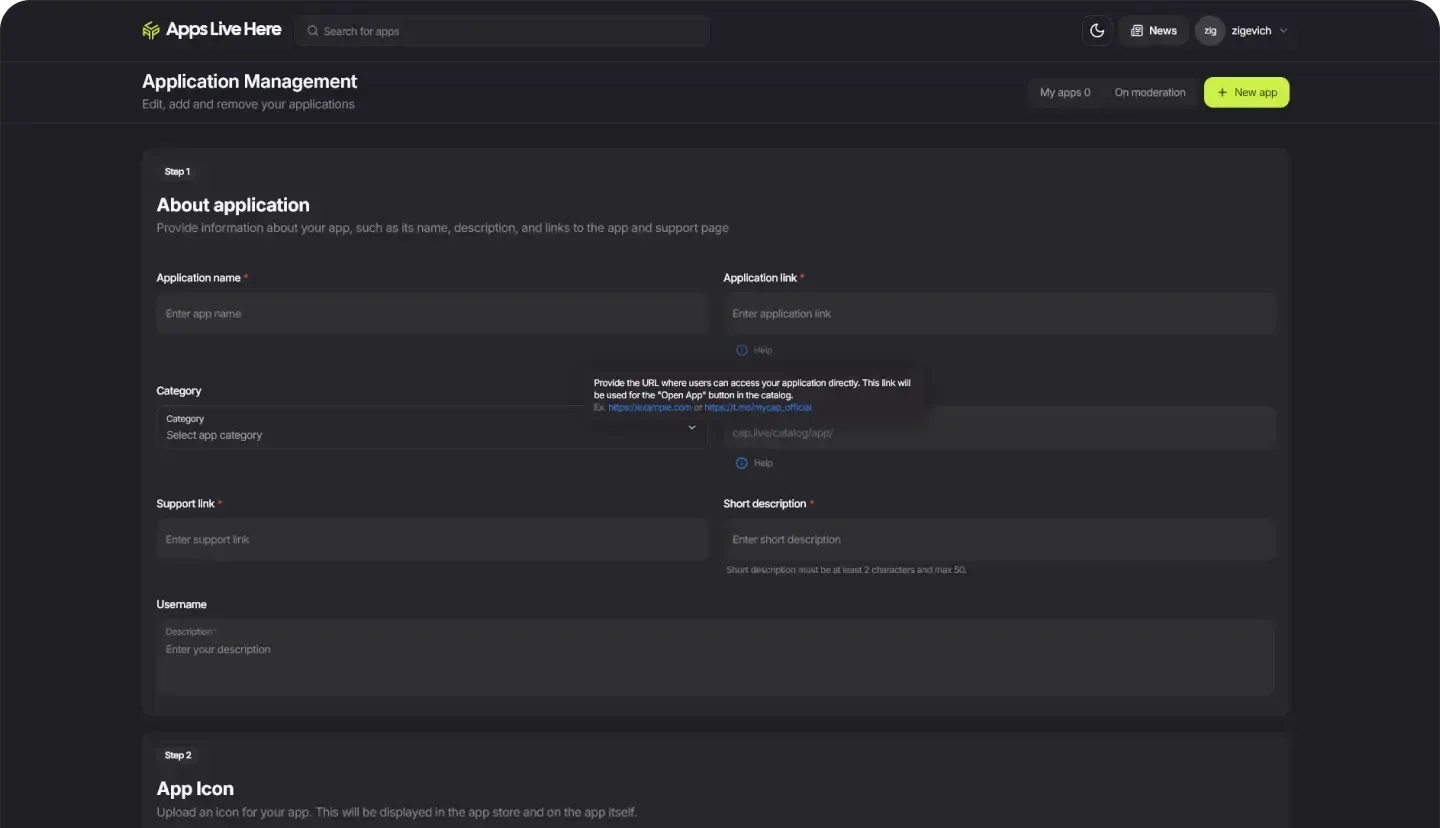Image resolution: width=1440 pixels, height=828 pixels.
Task: Click the Application link input field
Action: pos(998,314)
